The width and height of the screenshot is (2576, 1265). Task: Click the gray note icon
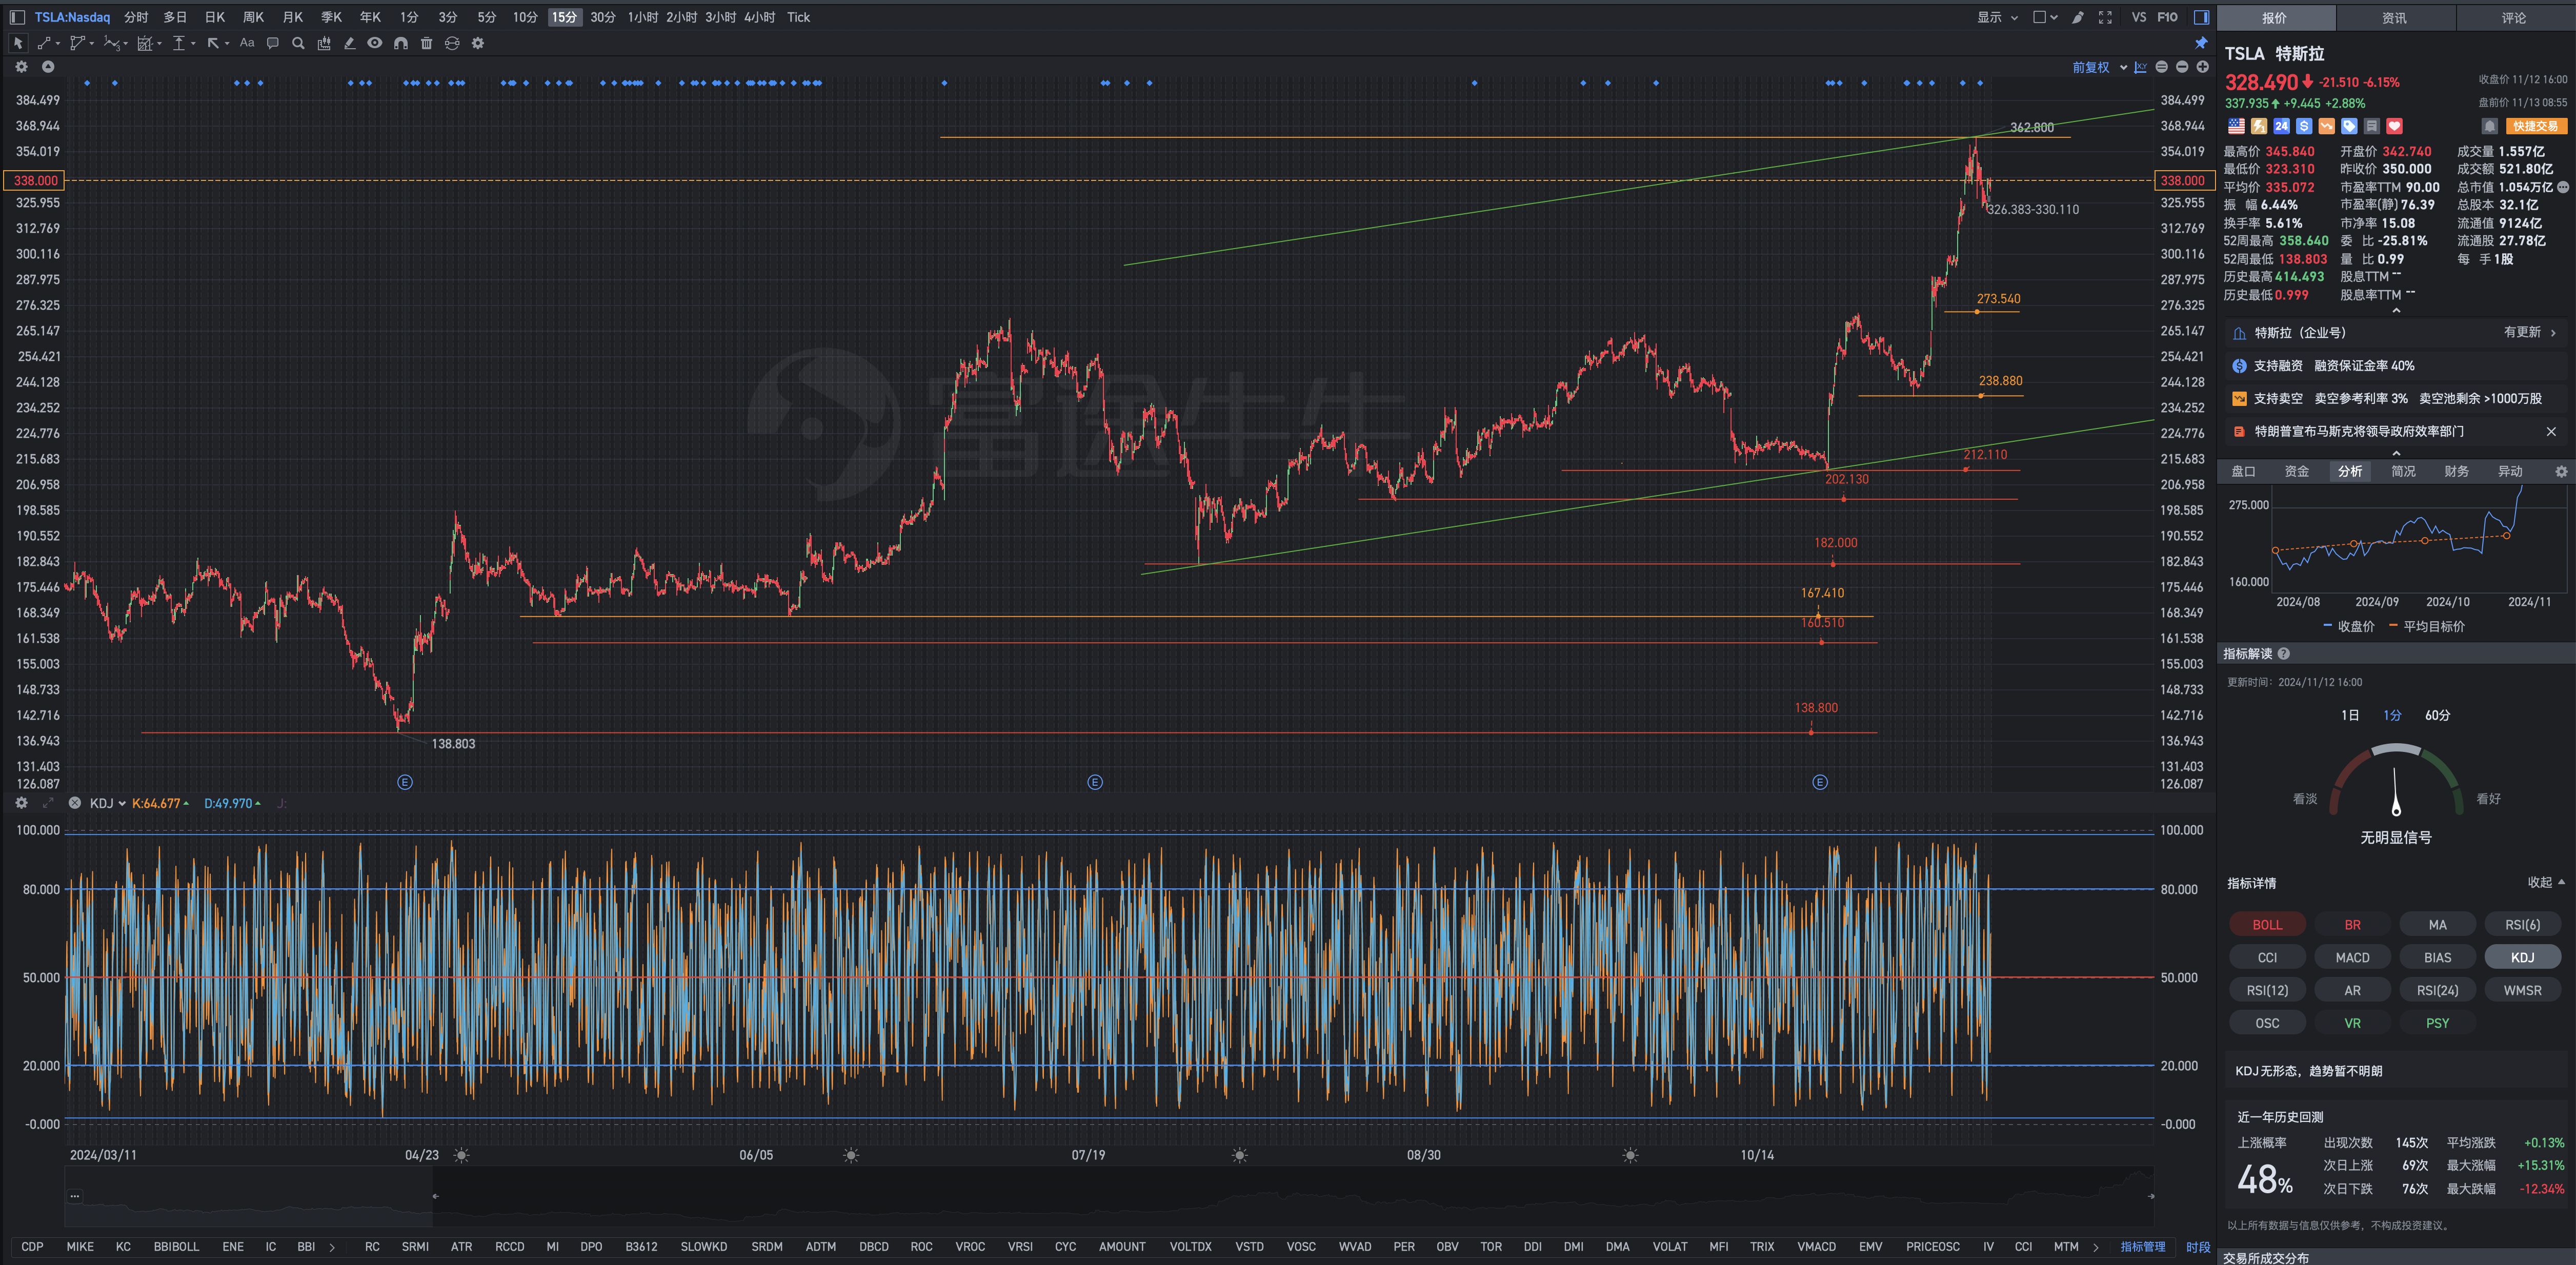tap(2371, 126)
